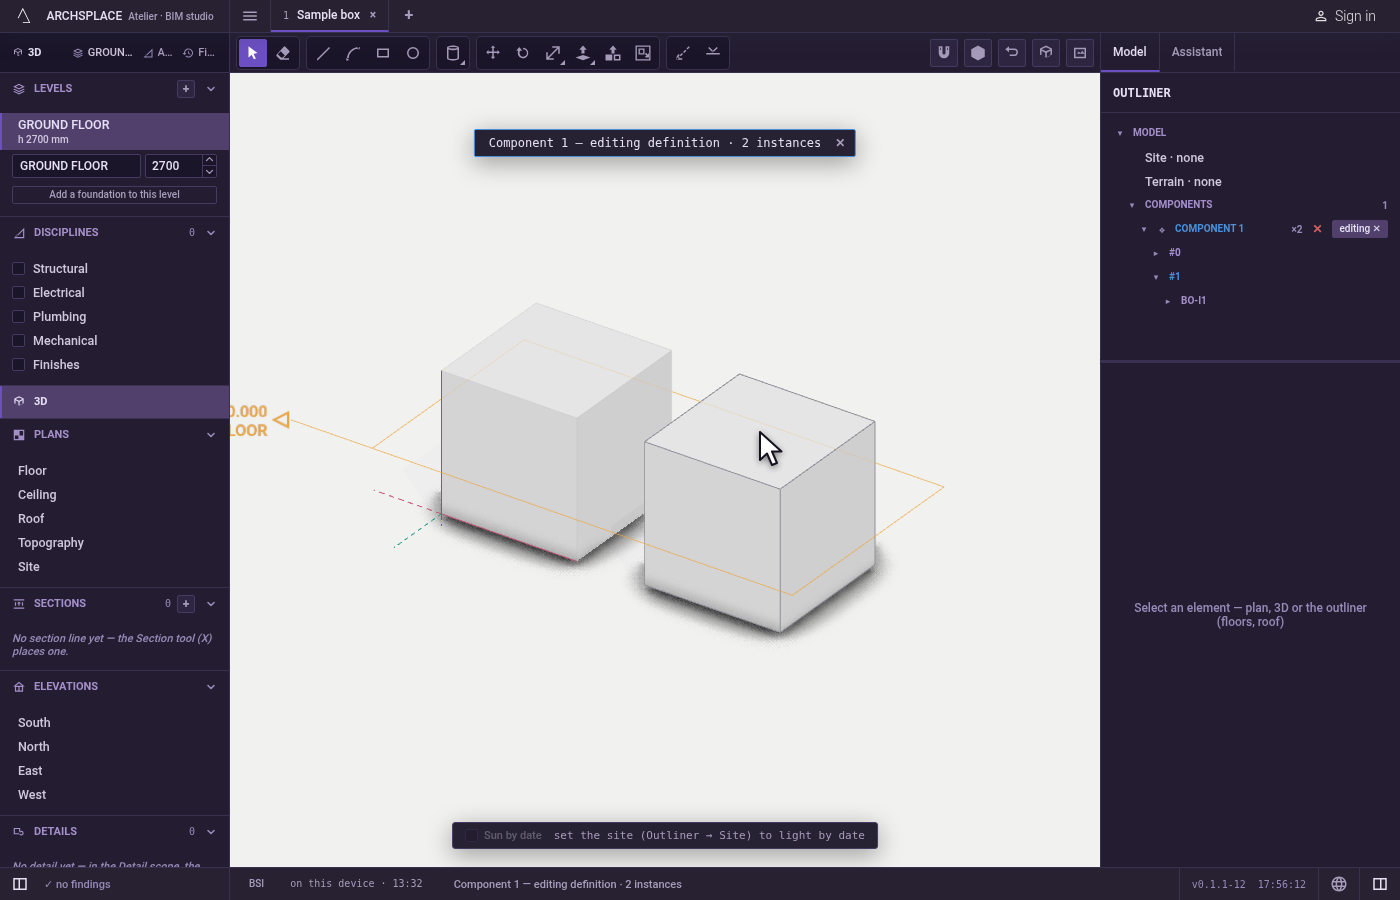
Task: Expand the BO-I1 outliner item
Action: pos(1168,301)
